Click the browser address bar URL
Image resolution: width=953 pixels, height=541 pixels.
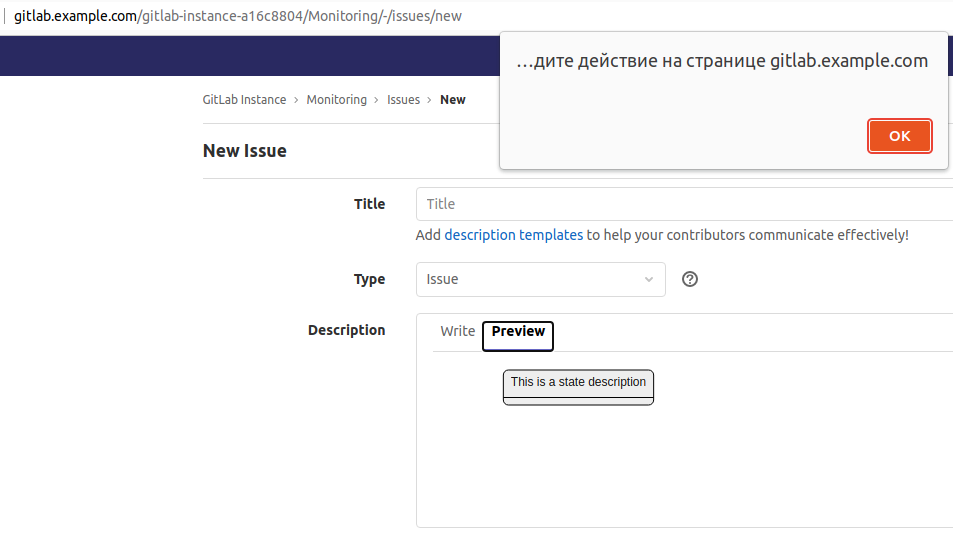[238, 17]
